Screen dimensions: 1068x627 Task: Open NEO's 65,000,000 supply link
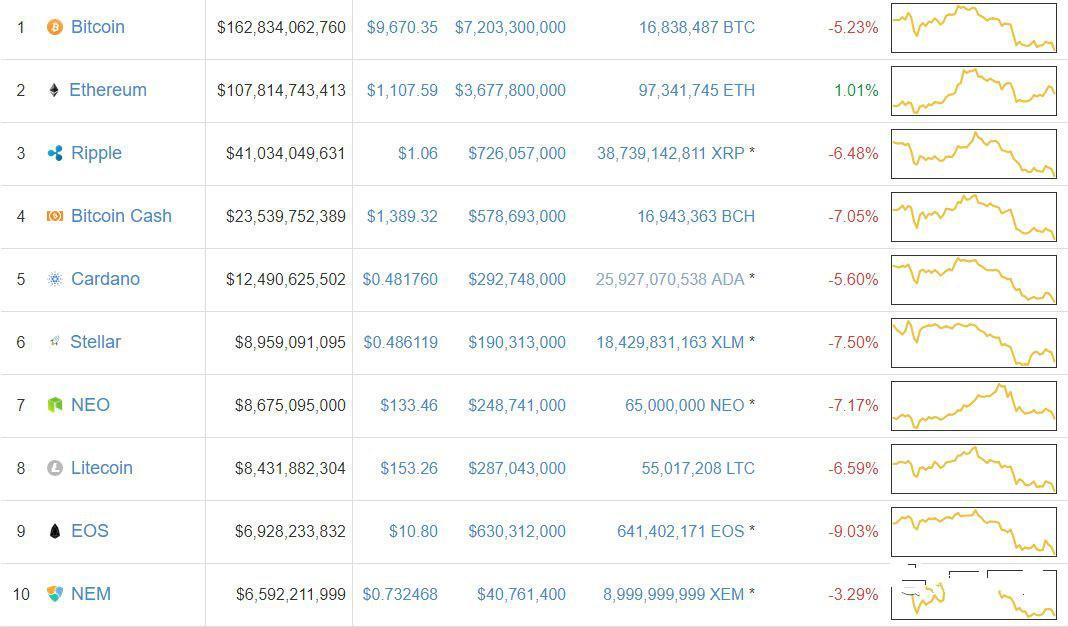tap(684, 405)
